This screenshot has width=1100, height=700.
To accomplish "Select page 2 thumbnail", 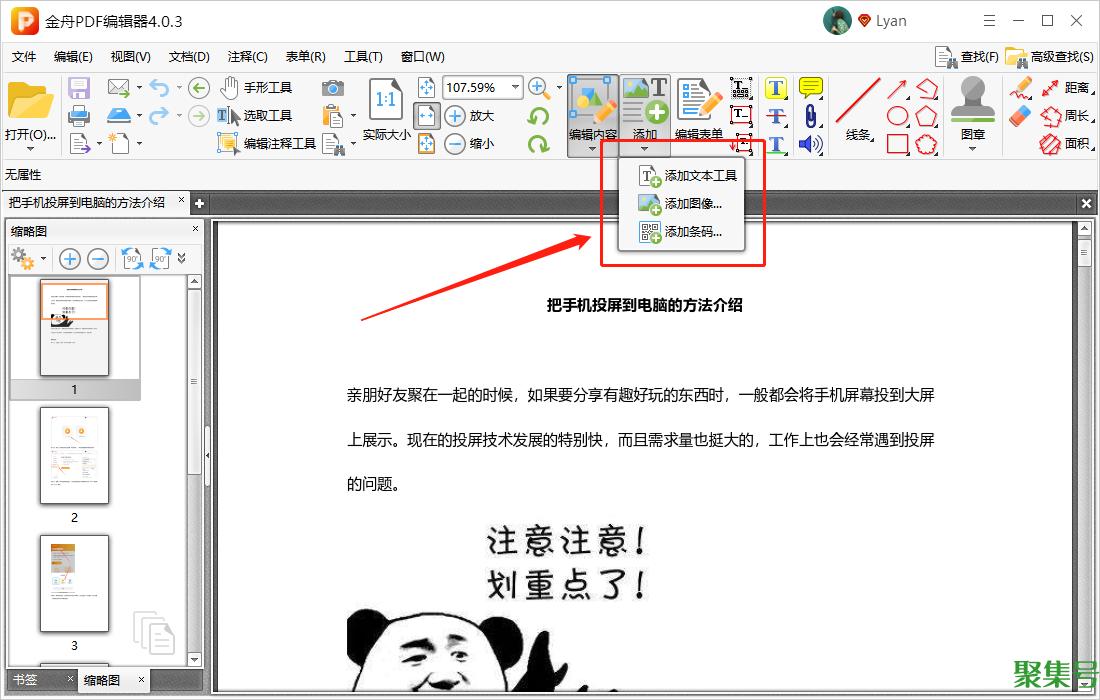I will 74,455.
